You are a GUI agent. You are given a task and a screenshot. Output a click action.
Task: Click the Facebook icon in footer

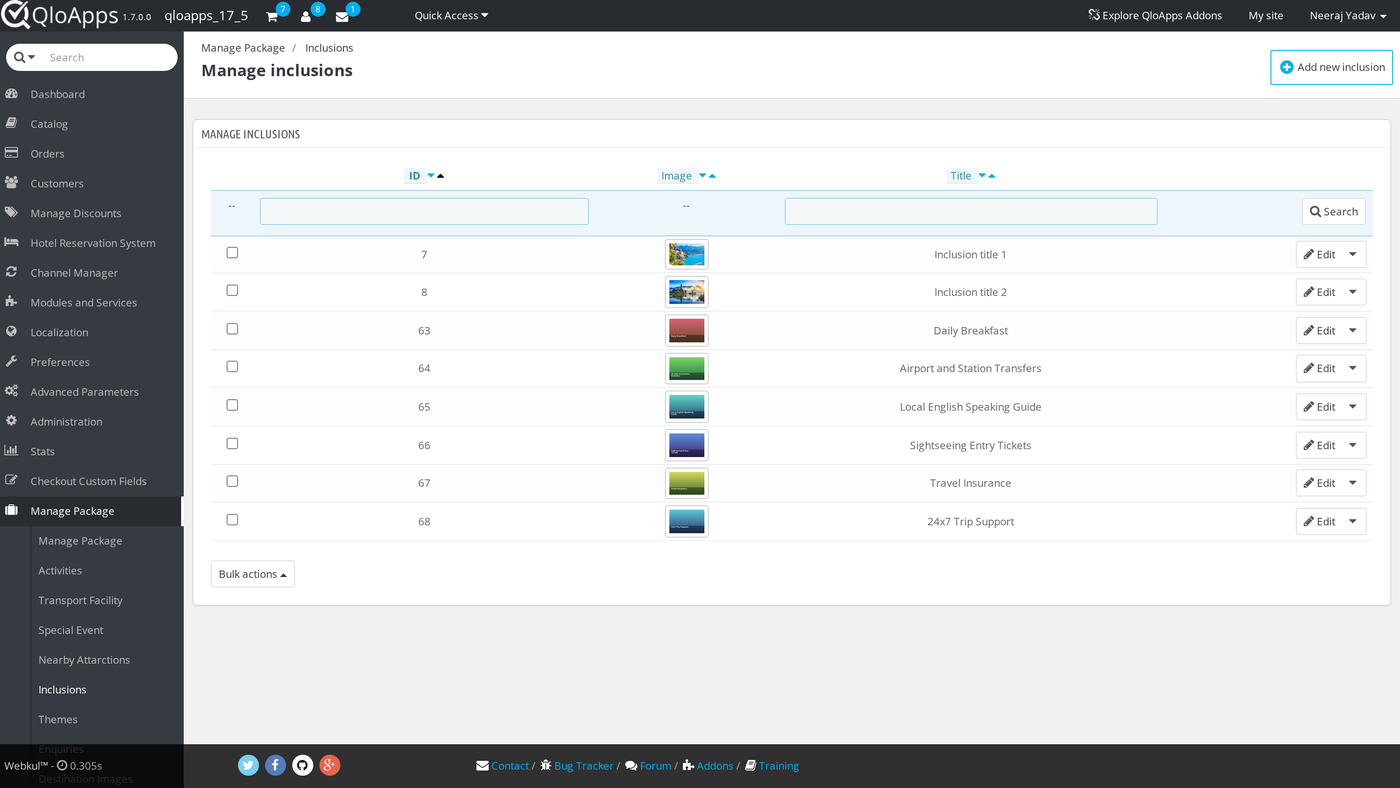[276, 765]
